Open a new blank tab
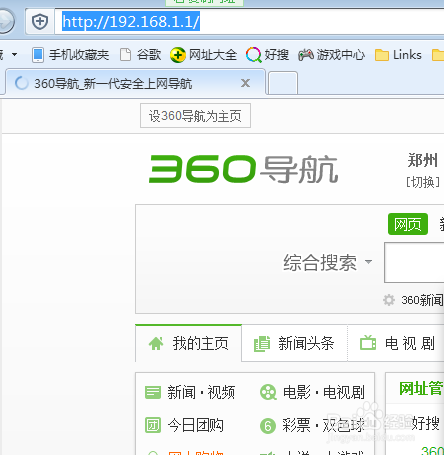Screen dimensions: 444x455 (283, 83)
